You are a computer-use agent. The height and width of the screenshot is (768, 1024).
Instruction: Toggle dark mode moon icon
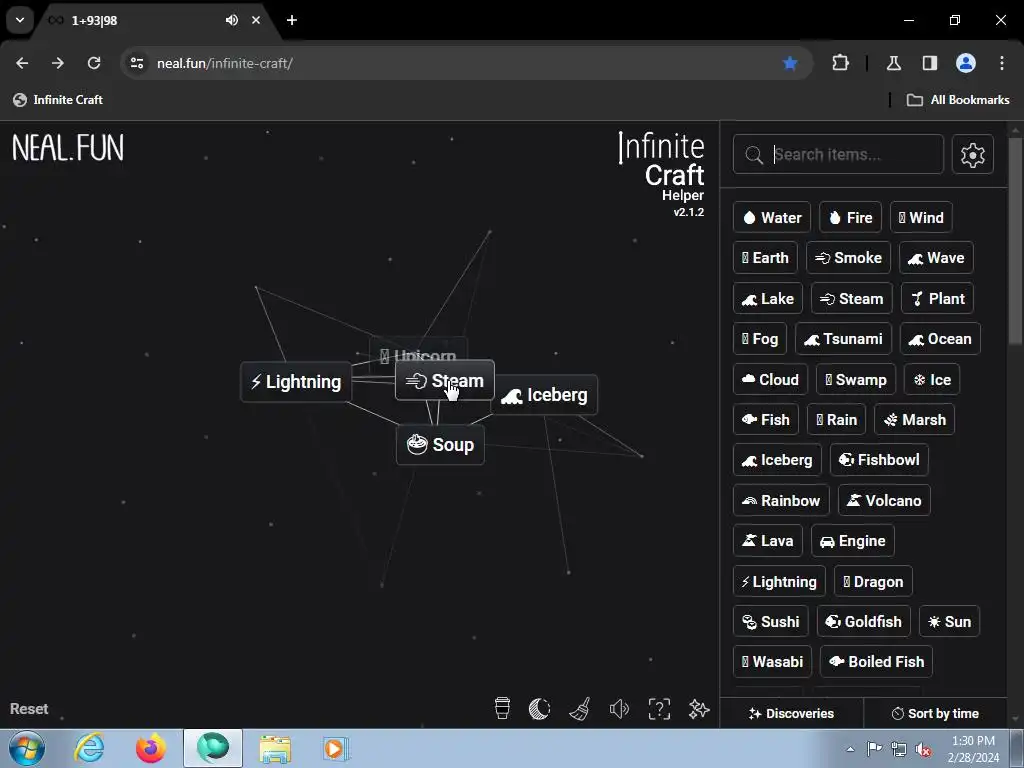[539, 709]
